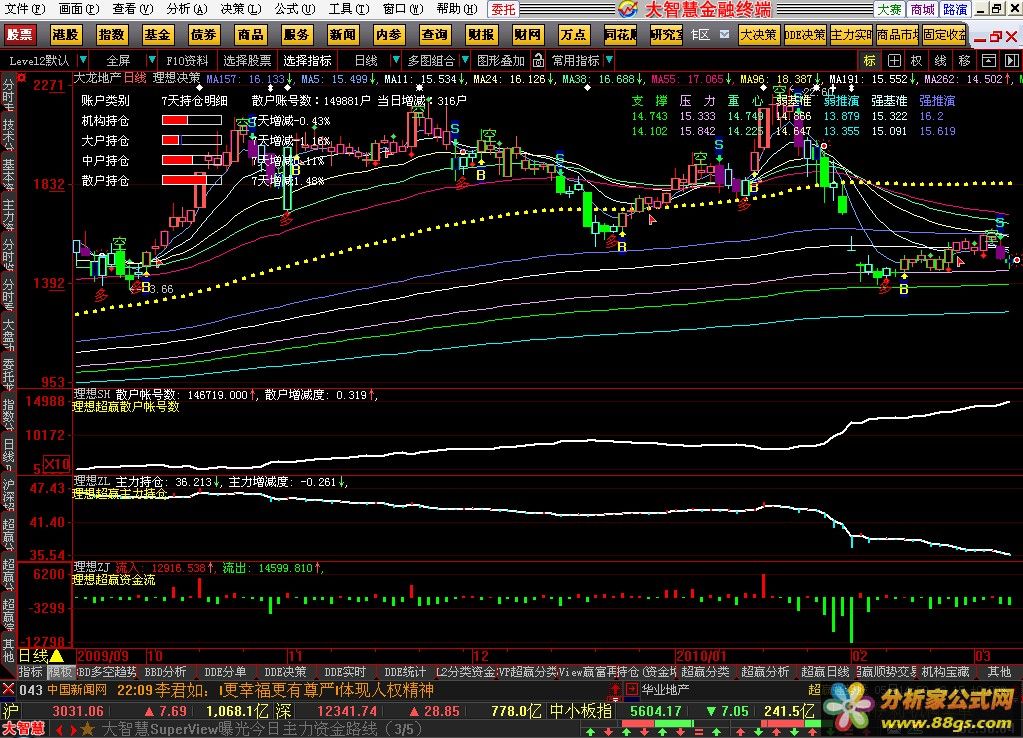Toggle the crosshair cursor icon
The width and height of the screenshot is (1023, 738).
point(894,61)
